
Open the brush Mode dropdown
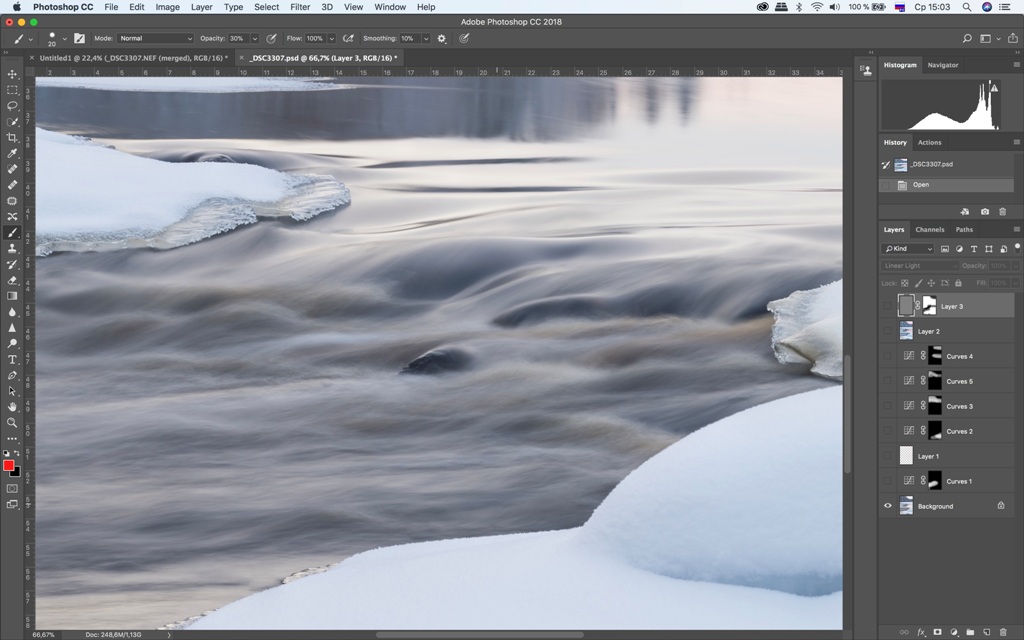[155, 39]
